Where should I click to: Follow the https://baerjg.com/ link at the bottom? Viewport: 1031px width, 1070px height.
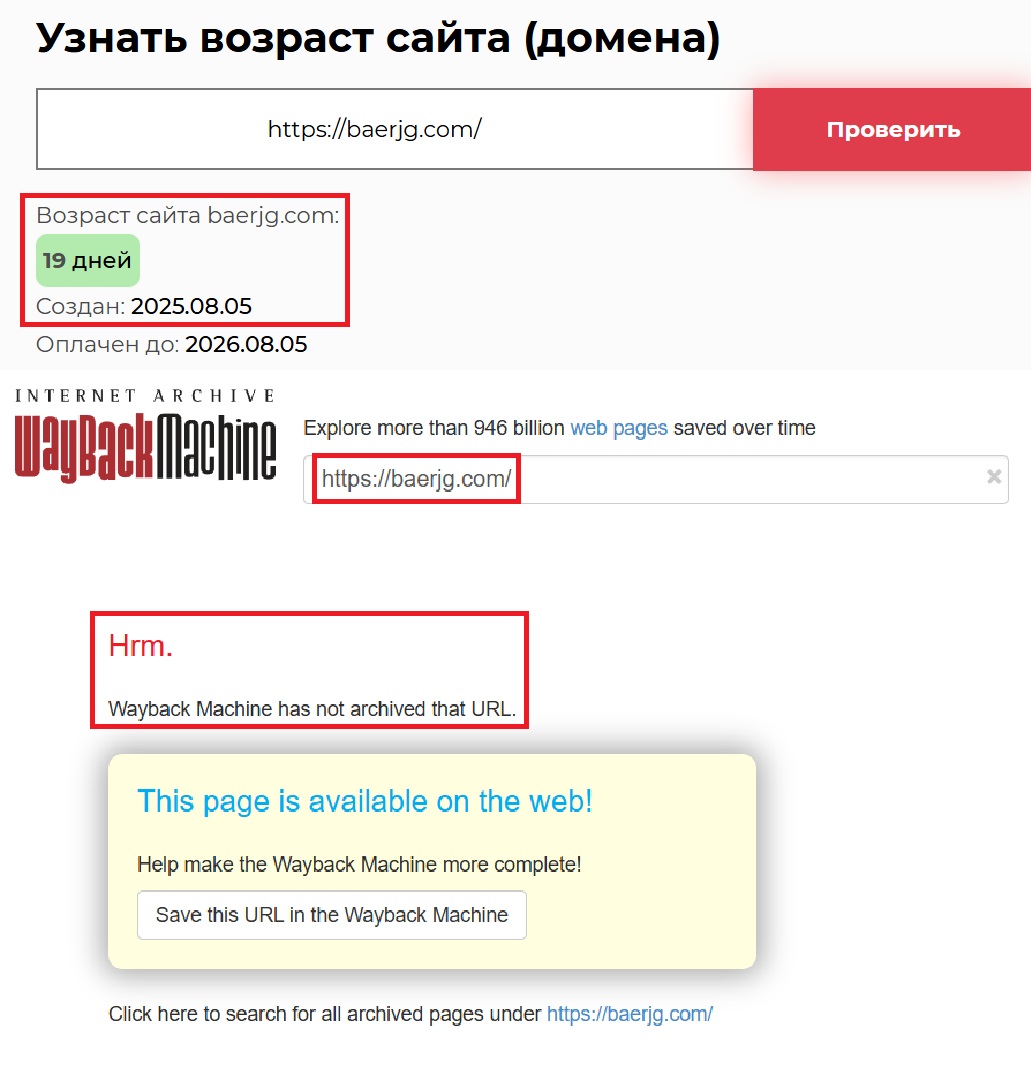629,1013
